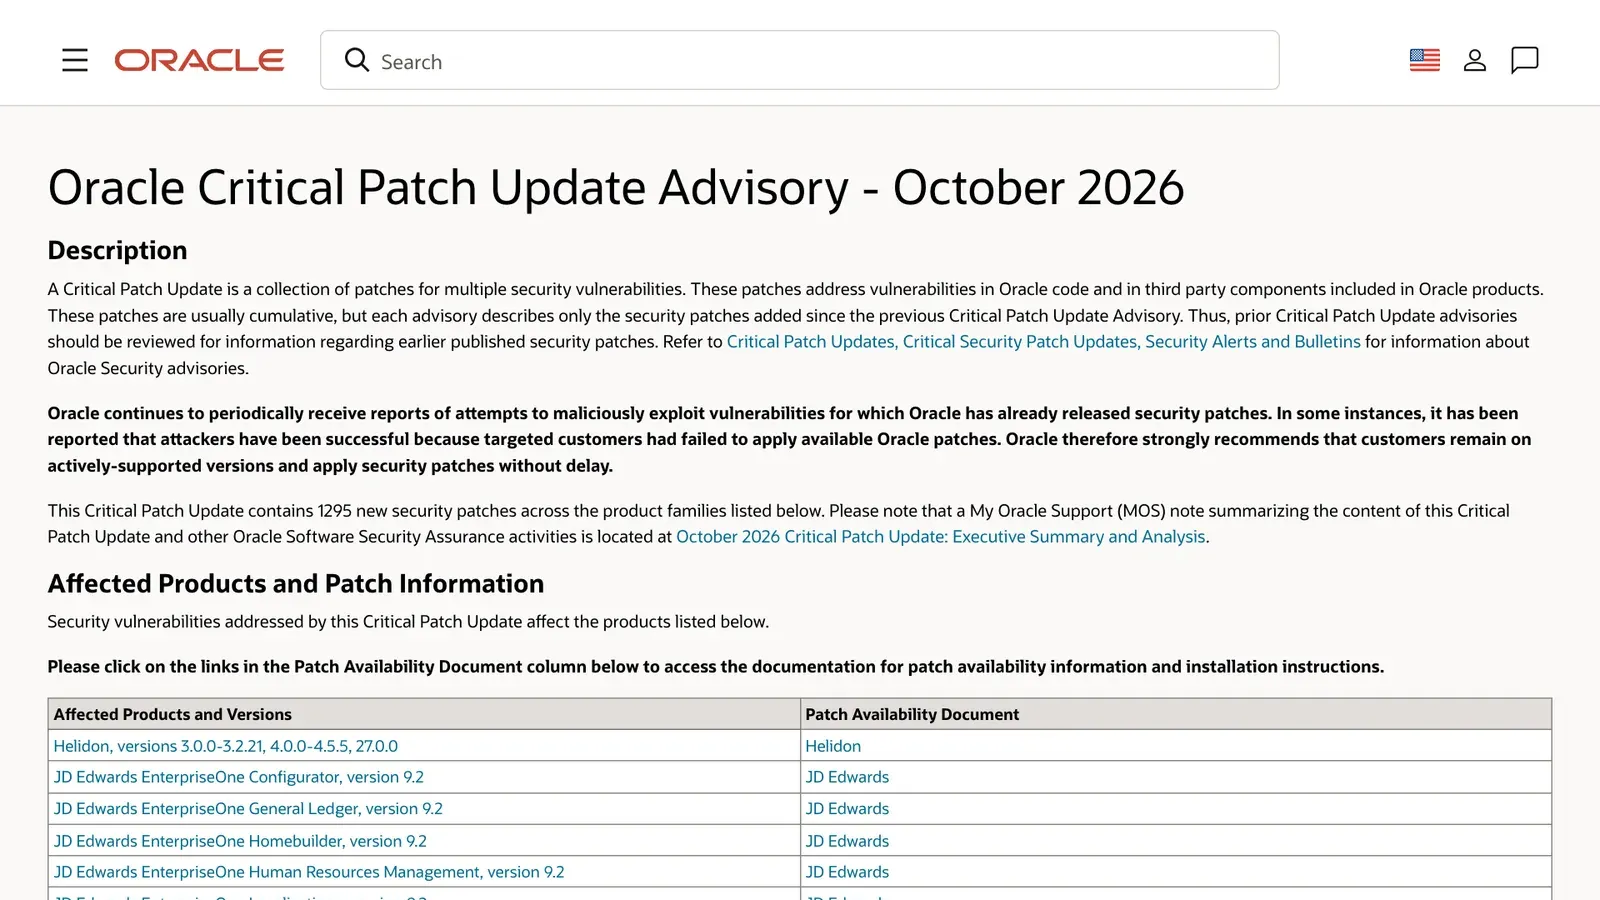This screenshot has height=900, width=1600.
Task: Open JD Edwards patch document in Human Resources row
Action: tap(847, 872)
